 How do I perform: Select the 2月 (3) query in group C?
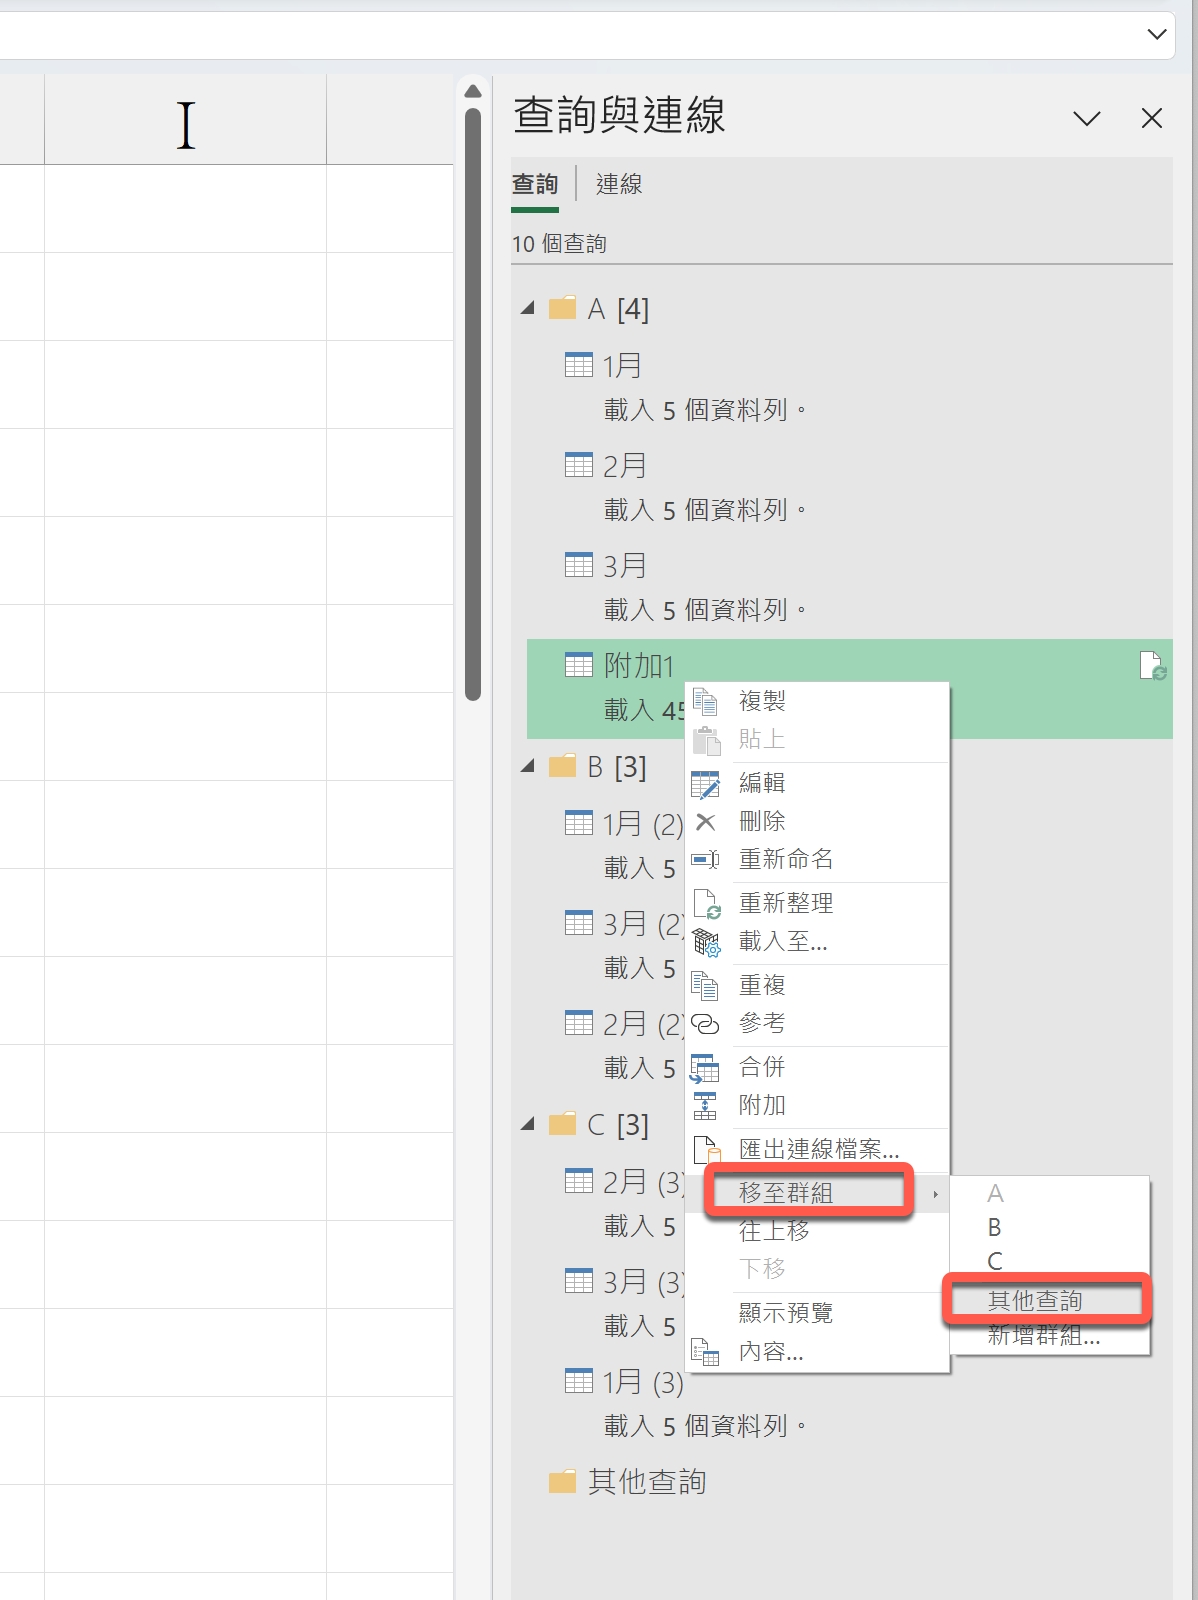click(643, 1182)
